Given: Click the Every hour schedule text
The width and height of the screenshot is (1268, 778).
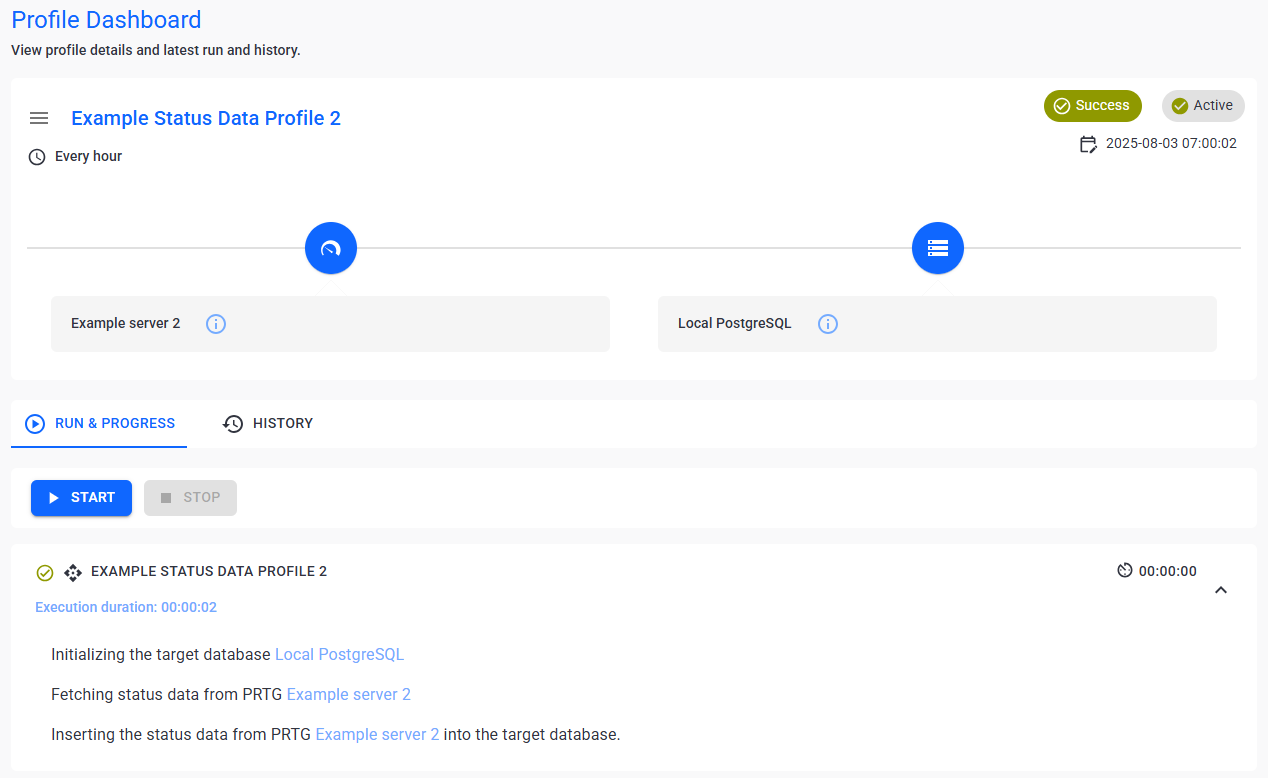Looking at the screenshot, I should click(89, 157).
